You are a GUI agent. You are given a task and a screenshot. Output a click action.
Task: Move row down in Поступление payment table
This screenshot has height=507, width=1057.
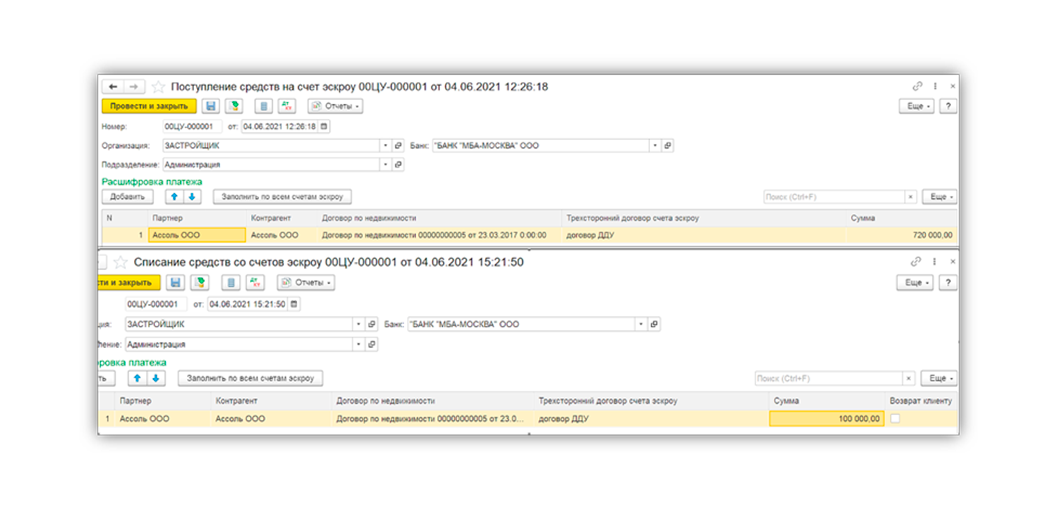click(191, 197)
